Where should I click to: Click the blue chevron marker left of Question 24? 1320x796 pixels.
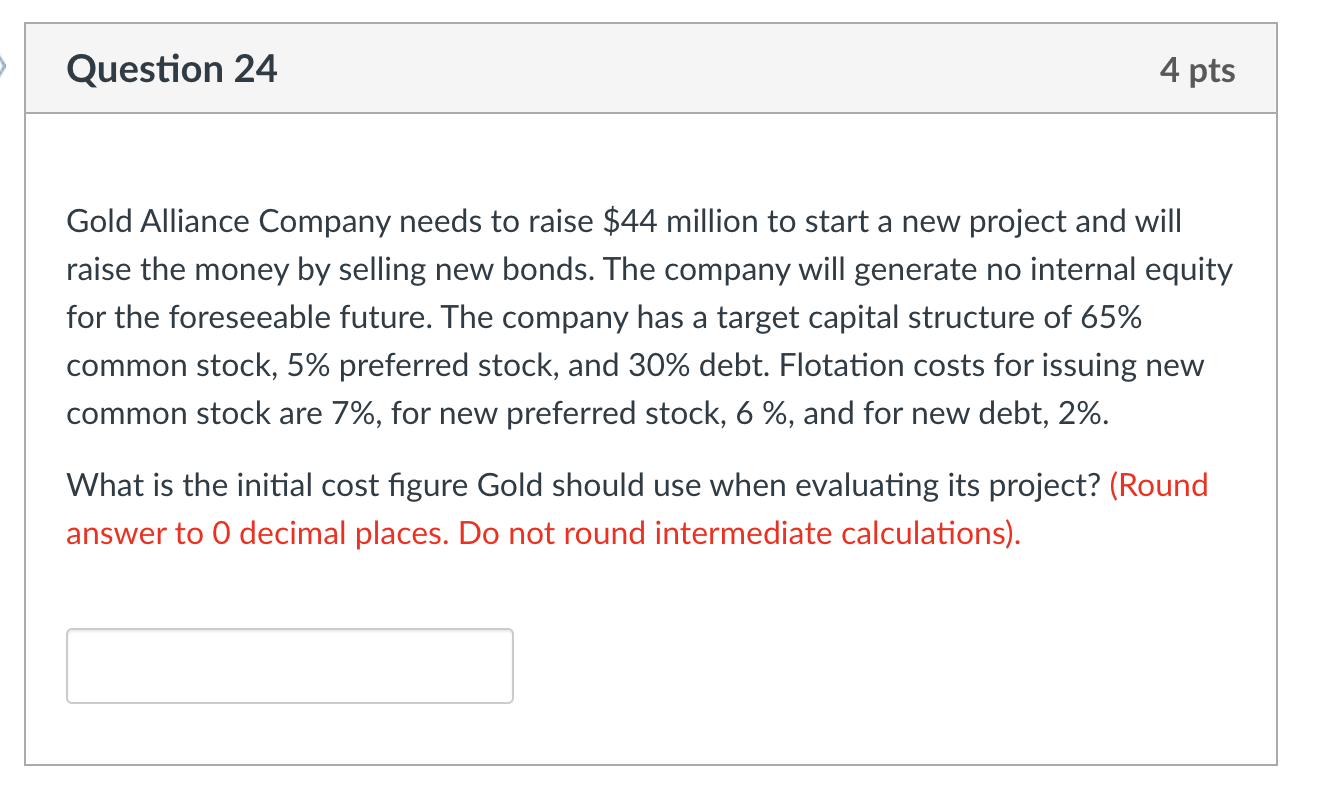tap(5, 62)
